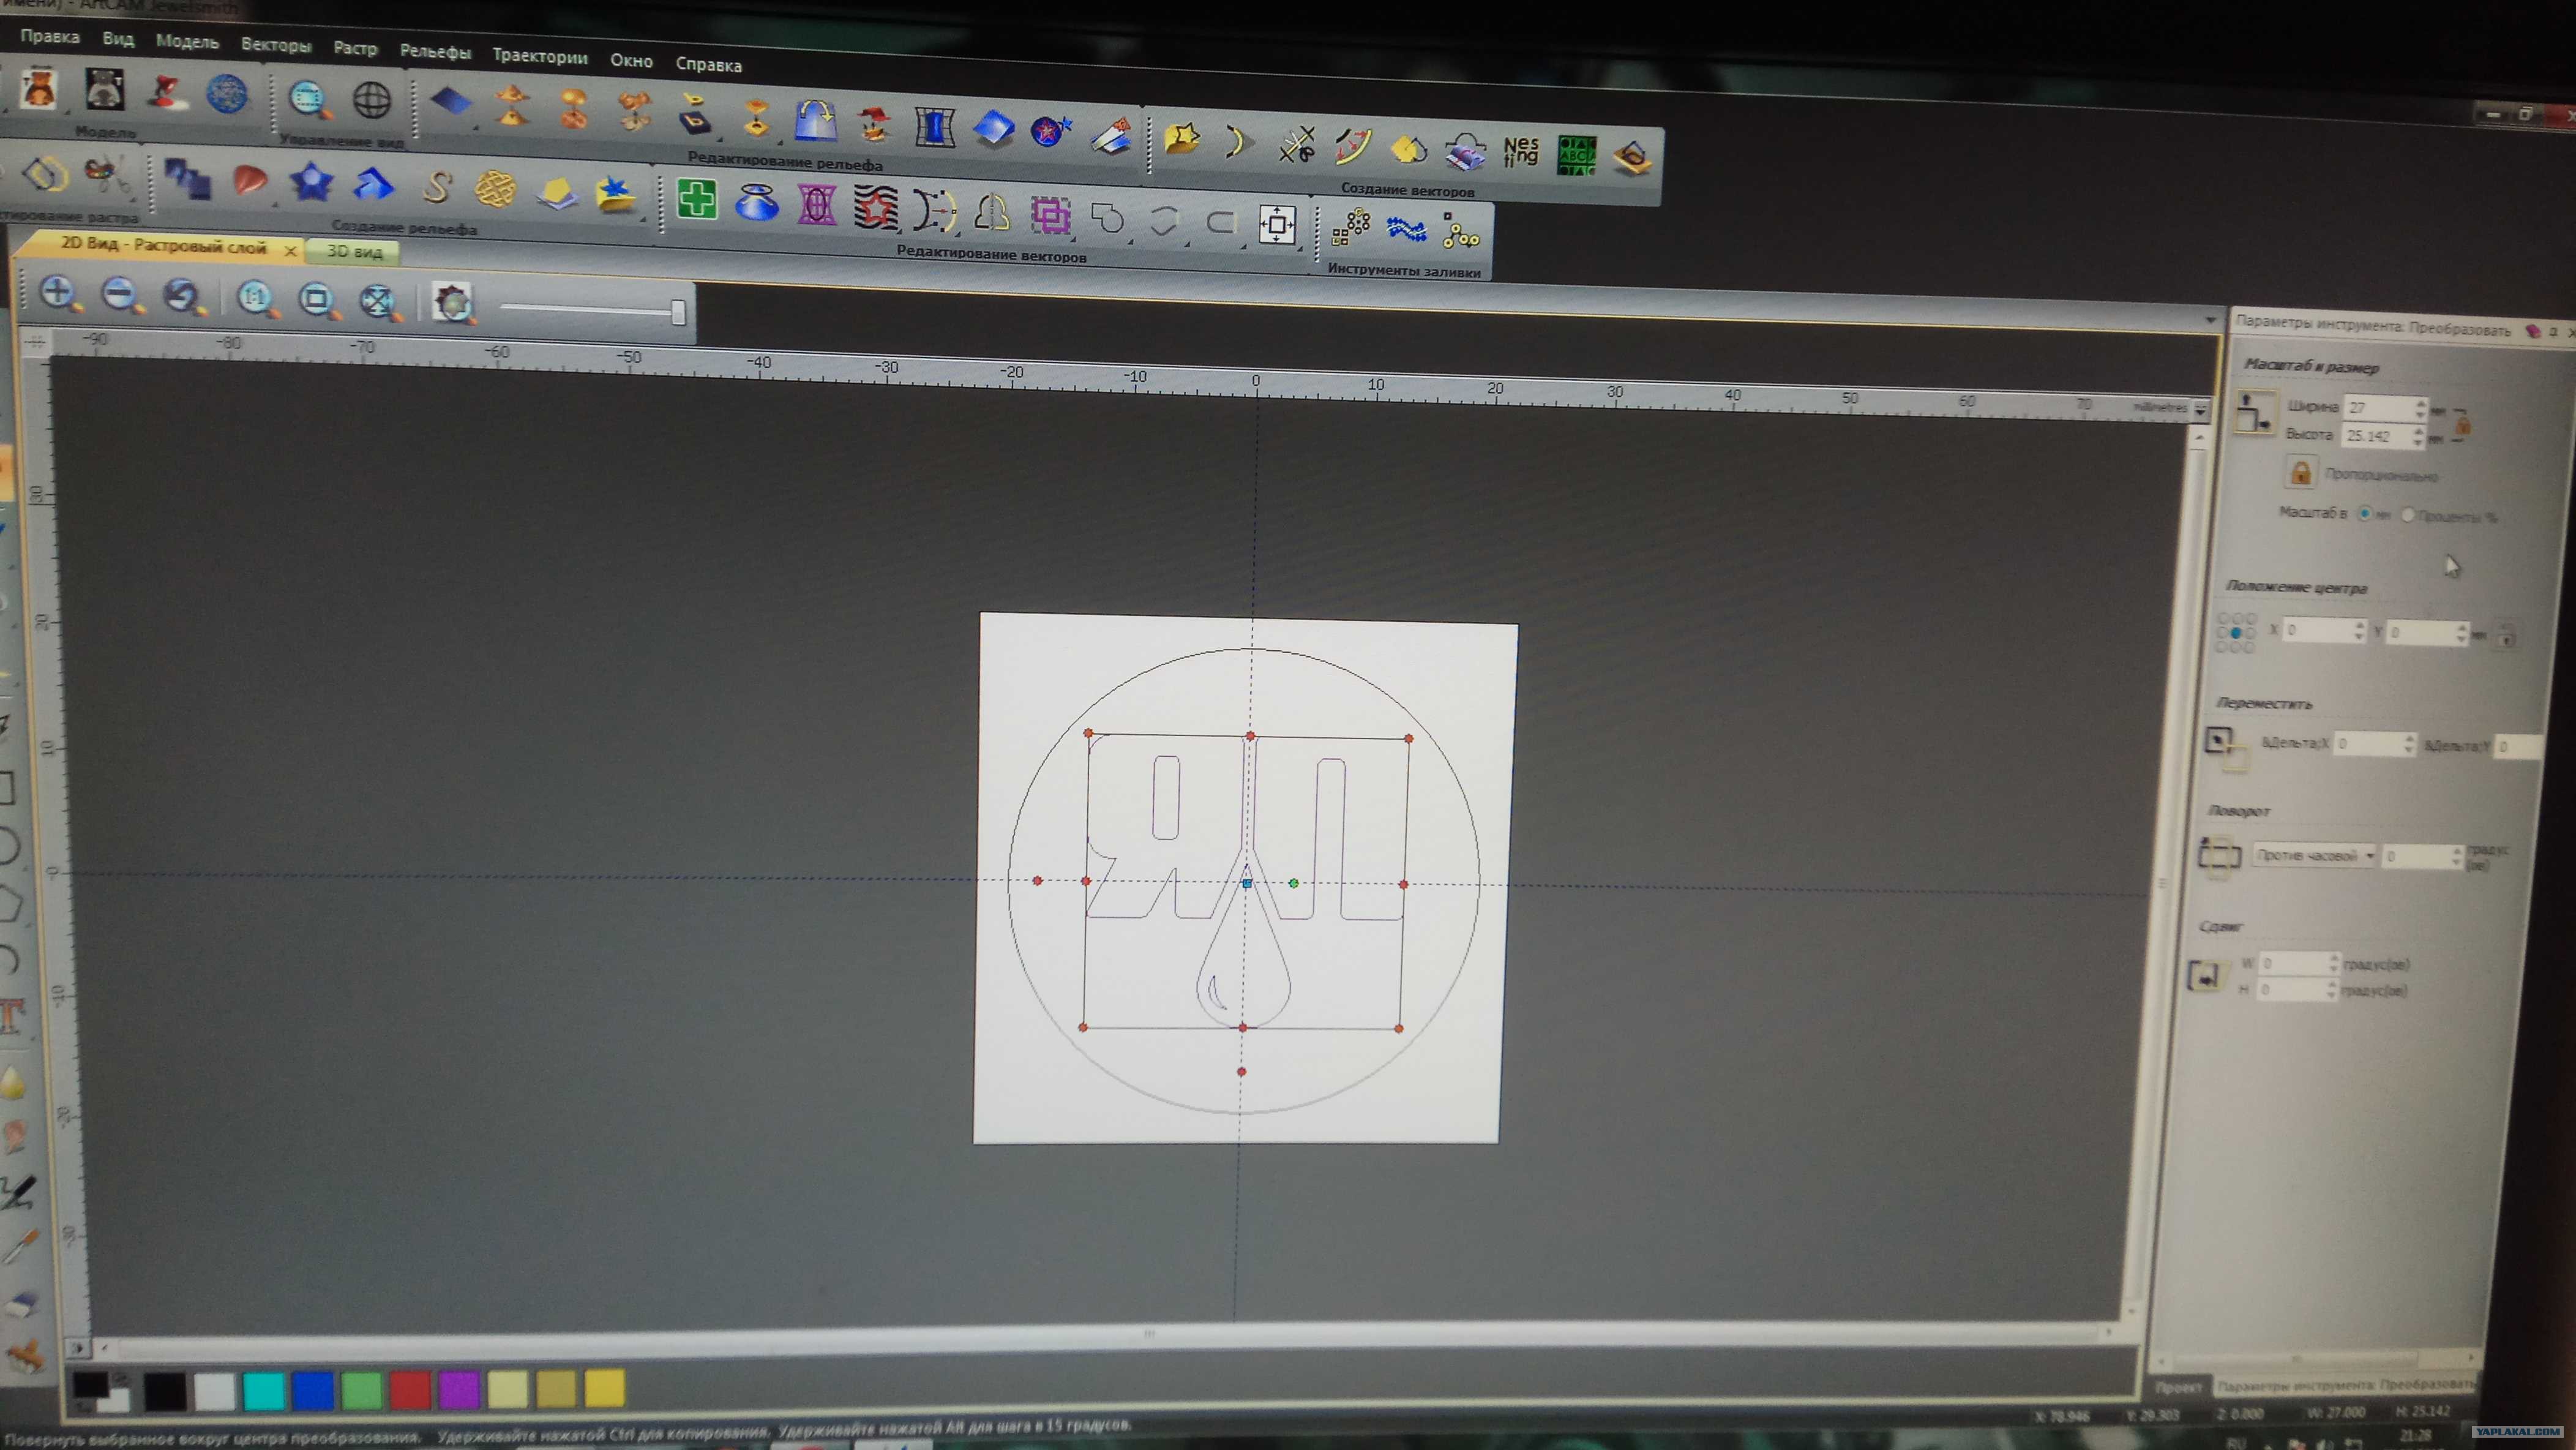Screen dimensions: 2576x1450
Task: Open the Справка menu
Action: pyautogui.click(x=708, y=65)
